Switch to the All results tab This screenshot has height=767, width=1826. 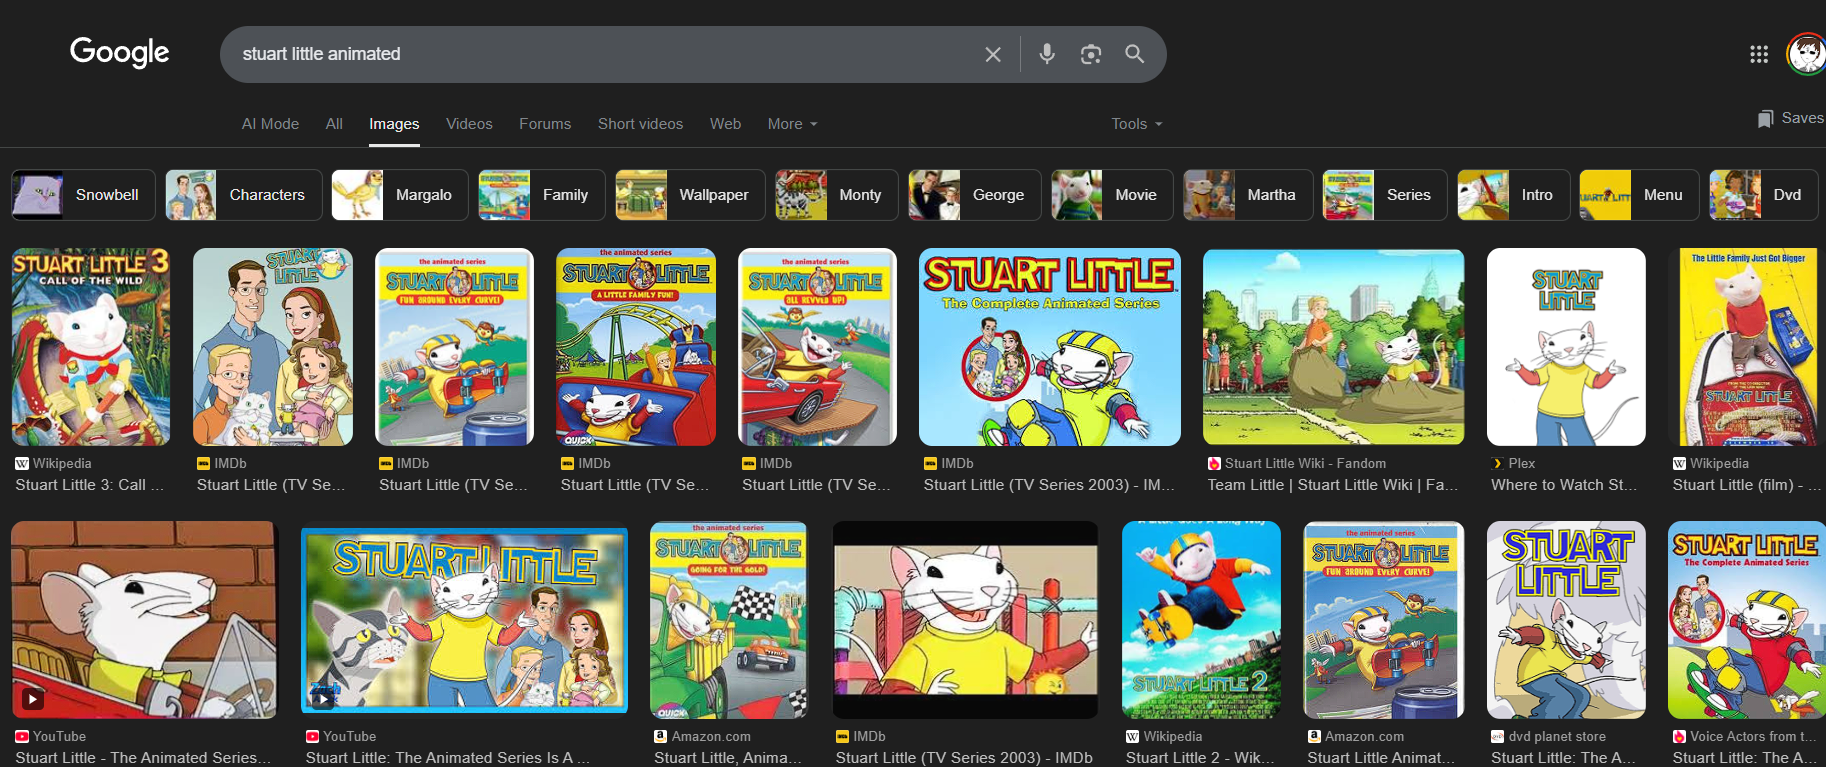pyautogui.click(x=334, y=124)
